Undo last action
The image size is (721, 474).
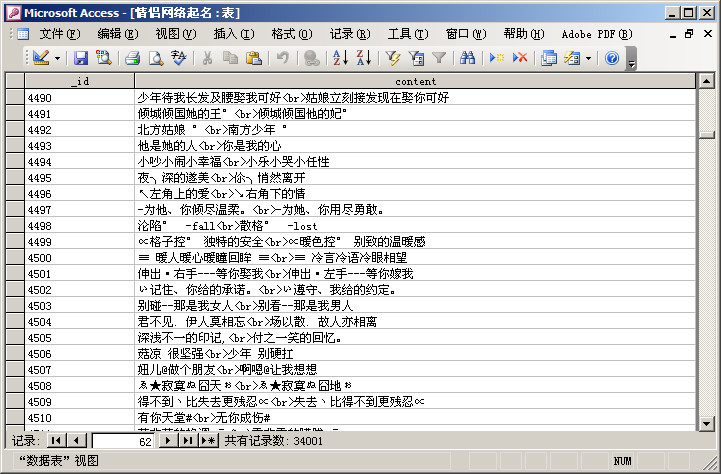coord(282,58)
